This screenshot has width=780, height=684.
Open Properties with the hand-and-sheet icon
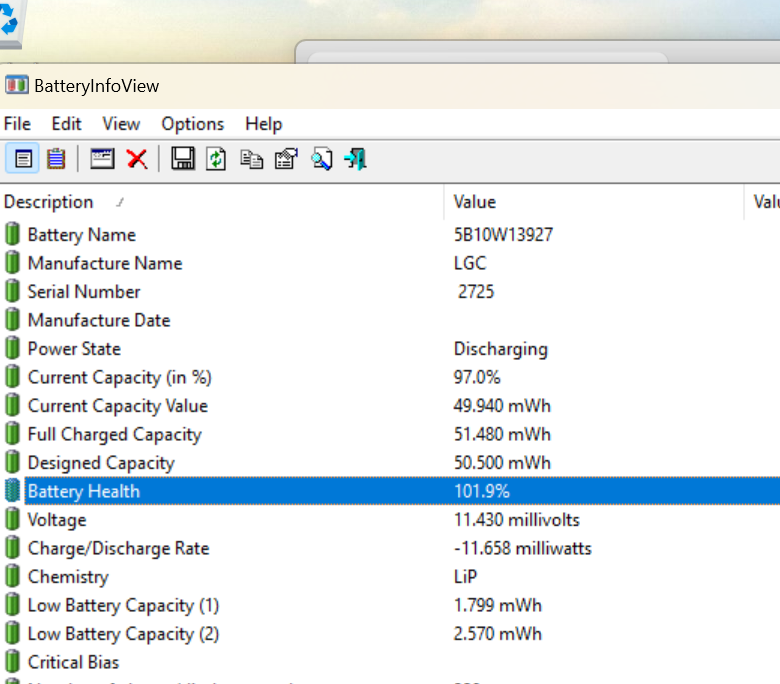point(286,159)
